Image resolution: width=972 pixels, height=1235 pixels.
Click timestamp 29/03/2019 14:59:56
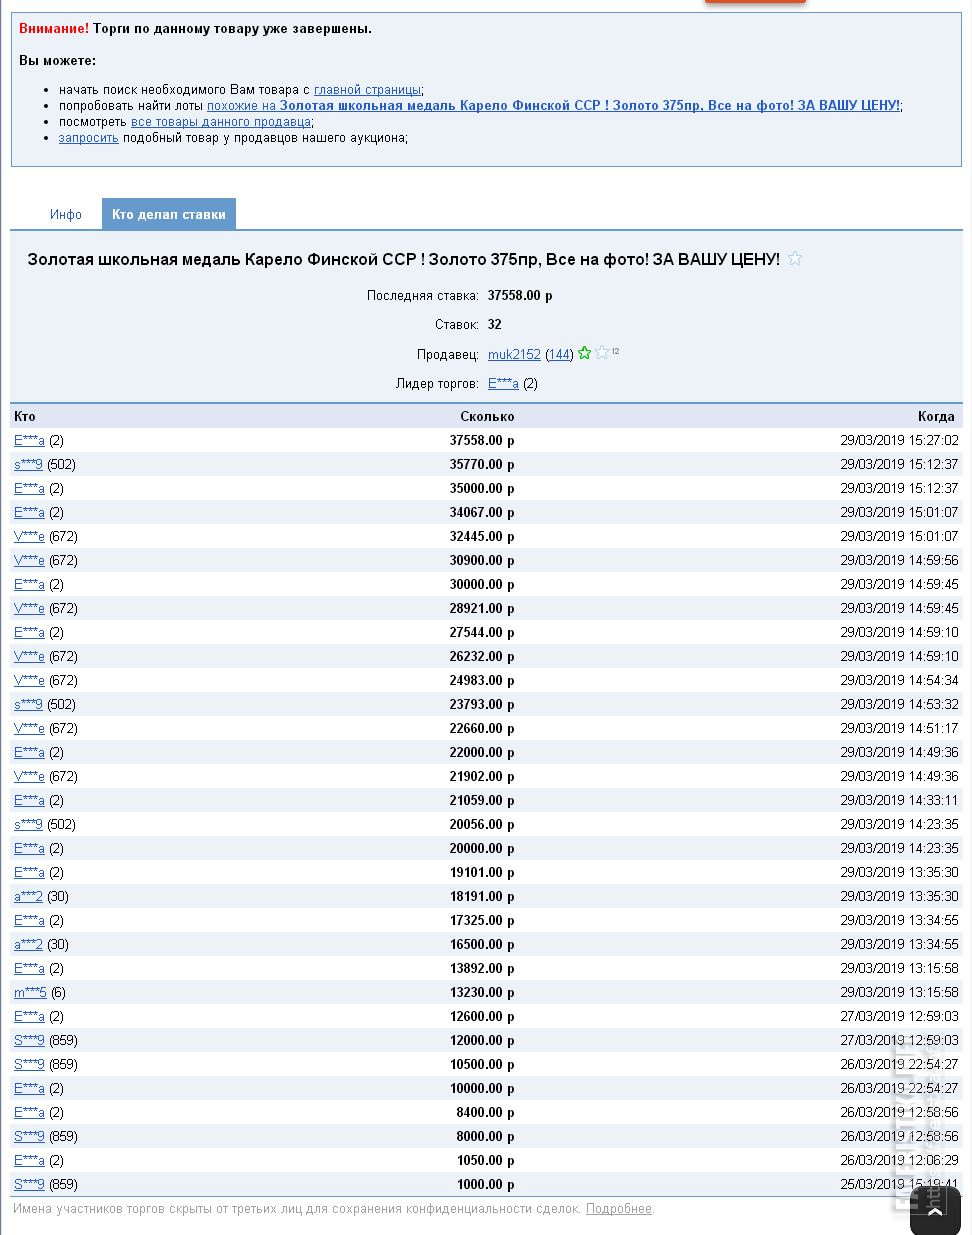[899, 561]
